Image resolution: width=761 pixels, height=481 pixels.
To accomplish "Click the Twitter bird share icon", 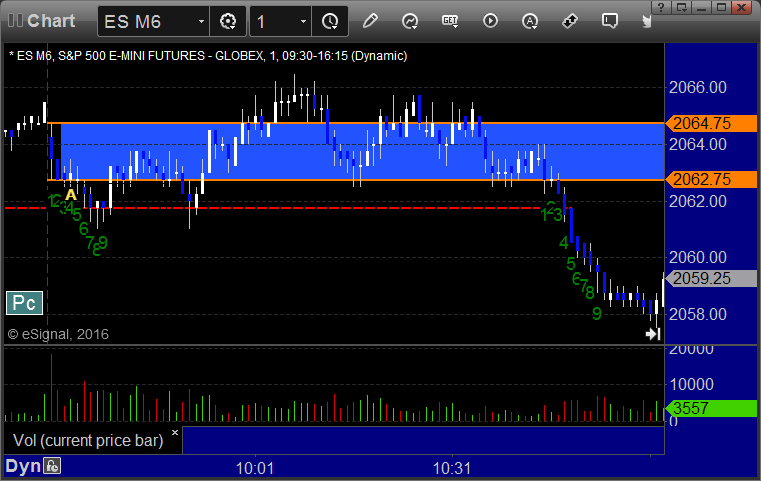I will [x=647, y=21].
